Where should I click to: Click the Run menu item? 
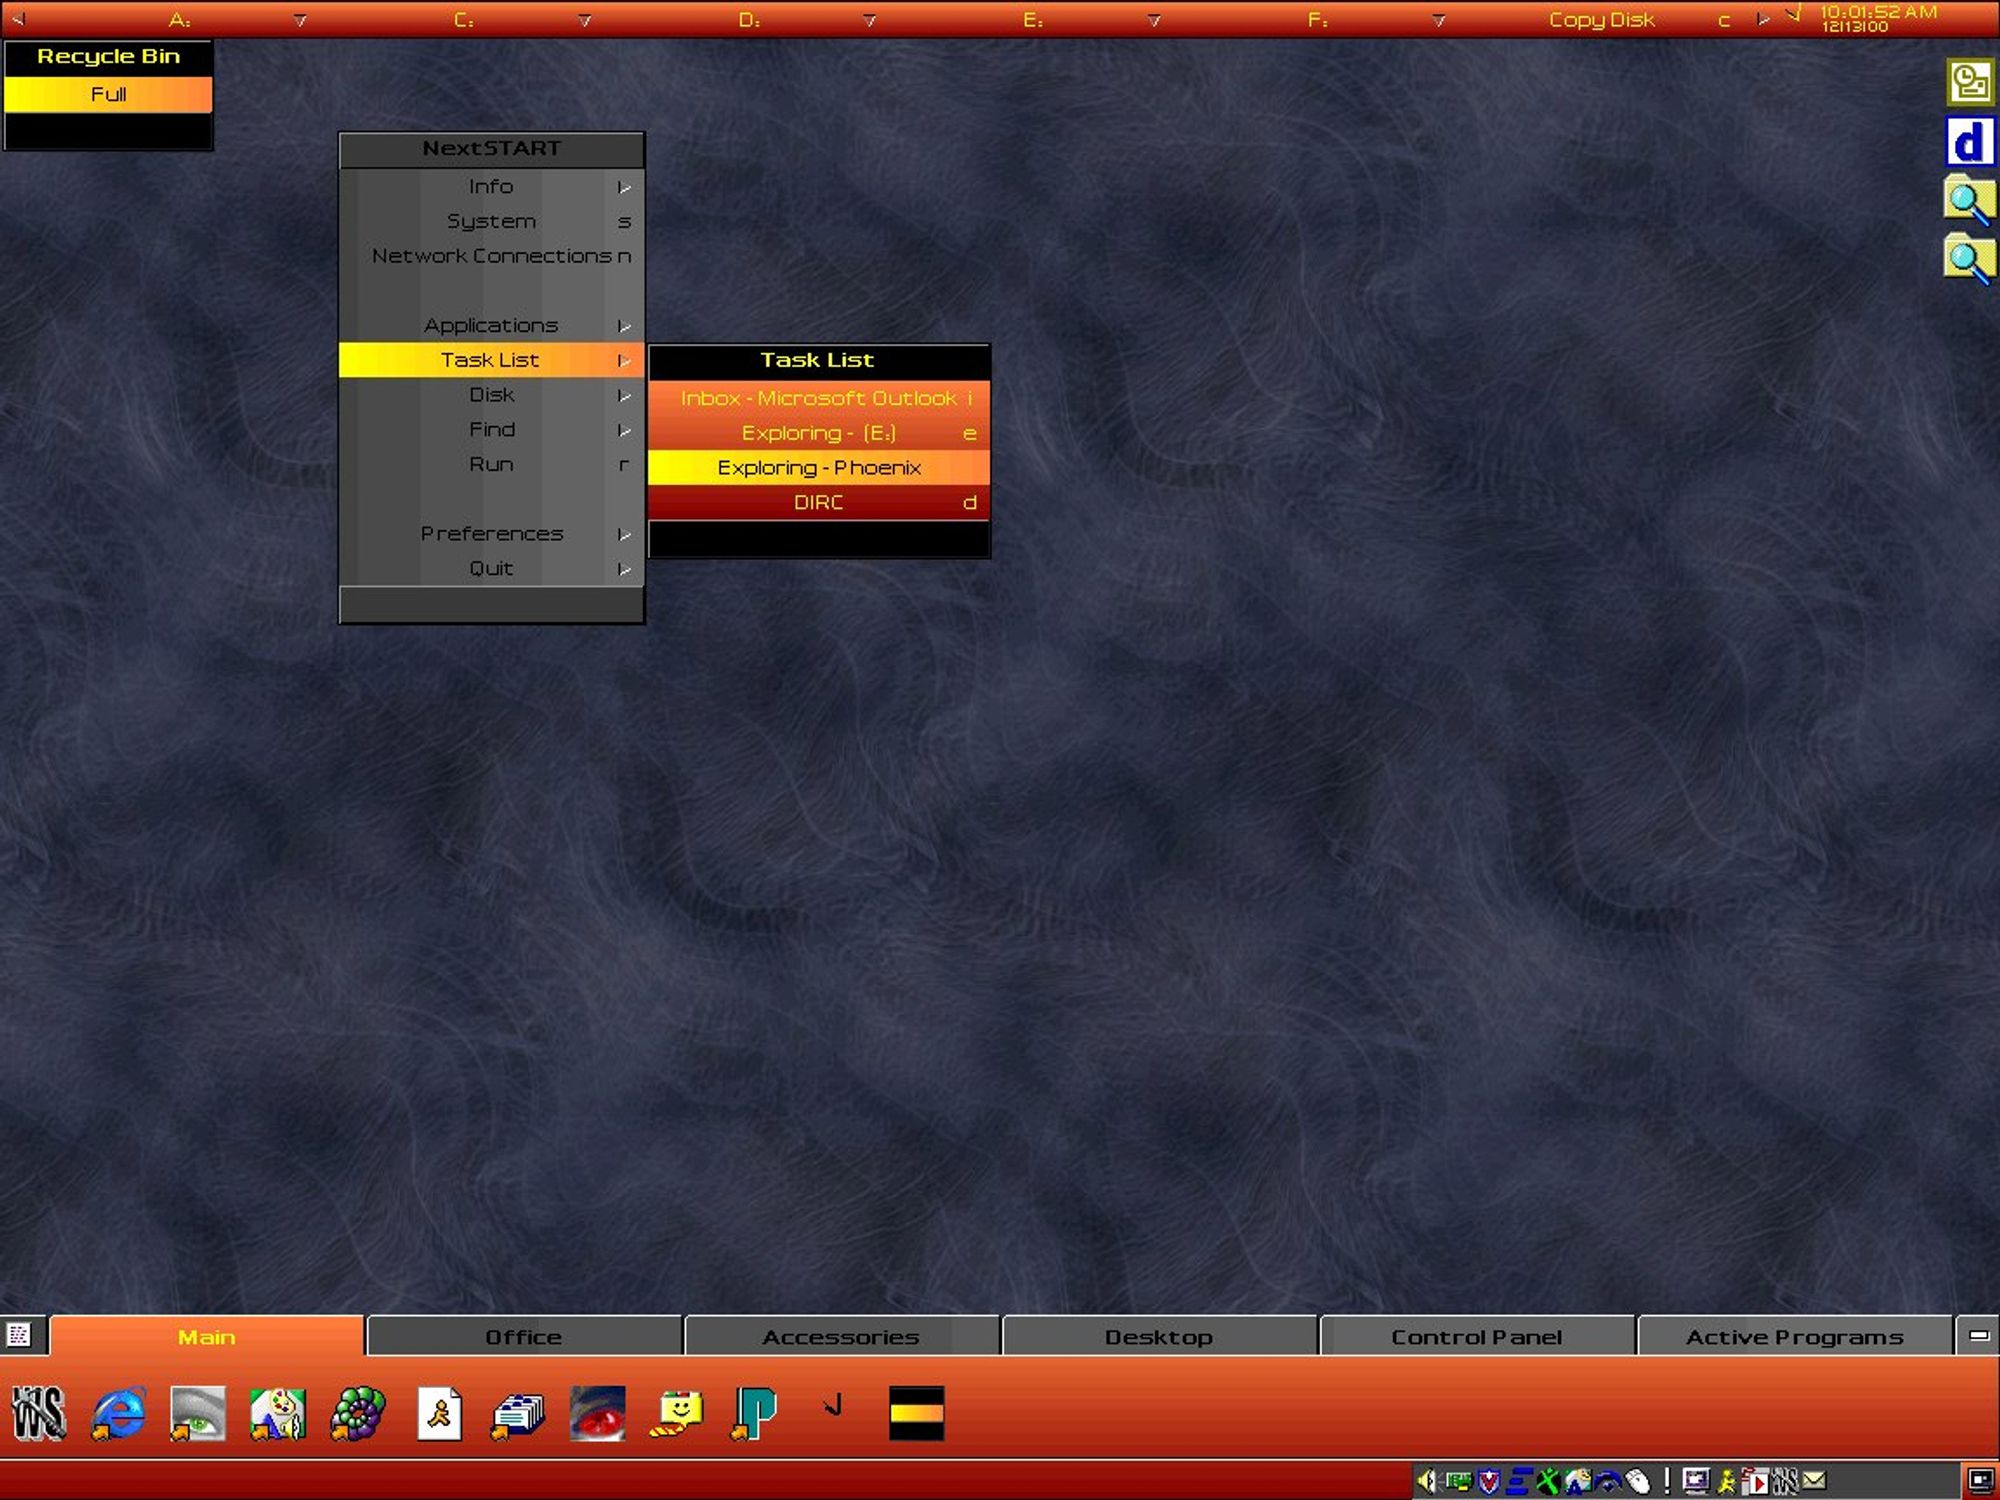491,463
